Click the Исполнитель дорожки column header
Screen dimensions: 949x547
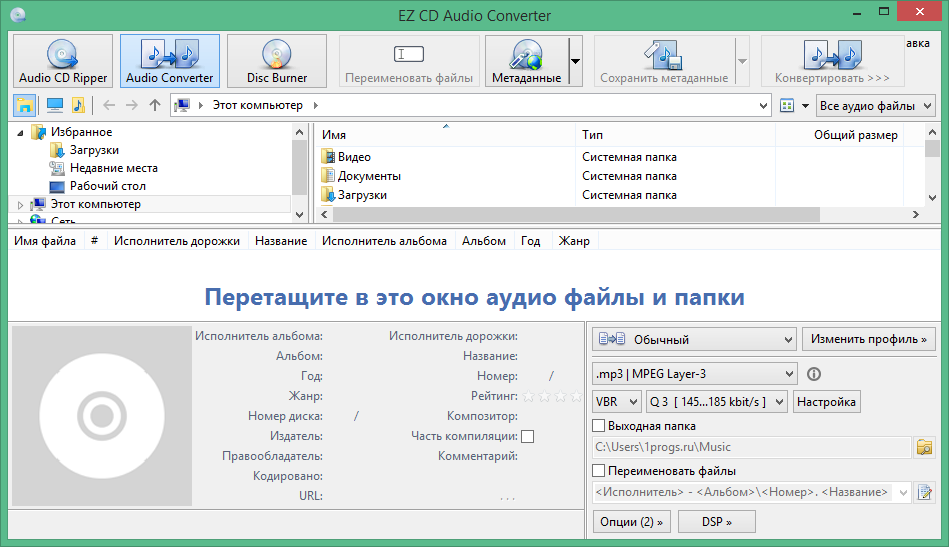177,241
